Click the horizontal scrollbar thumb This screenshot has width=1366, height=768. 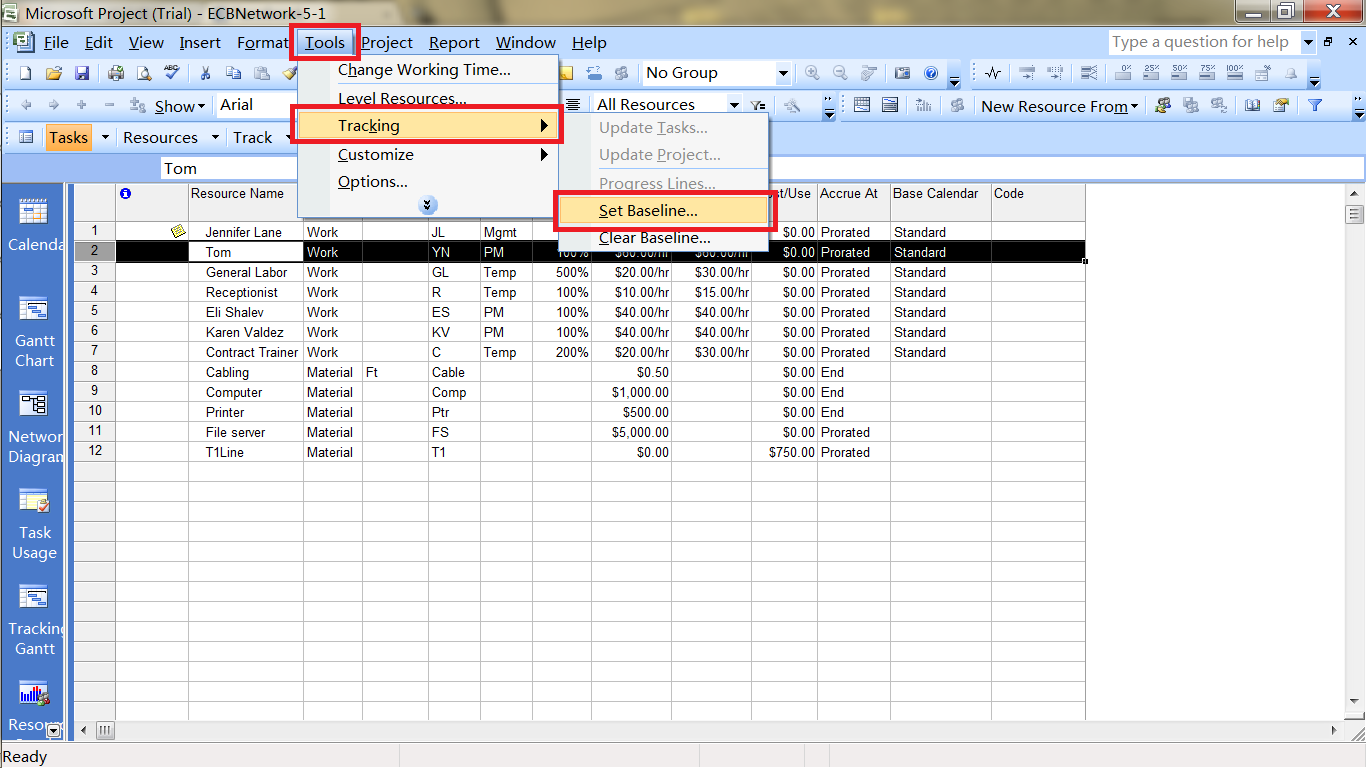pyautogui.click(x=105, y=731)
